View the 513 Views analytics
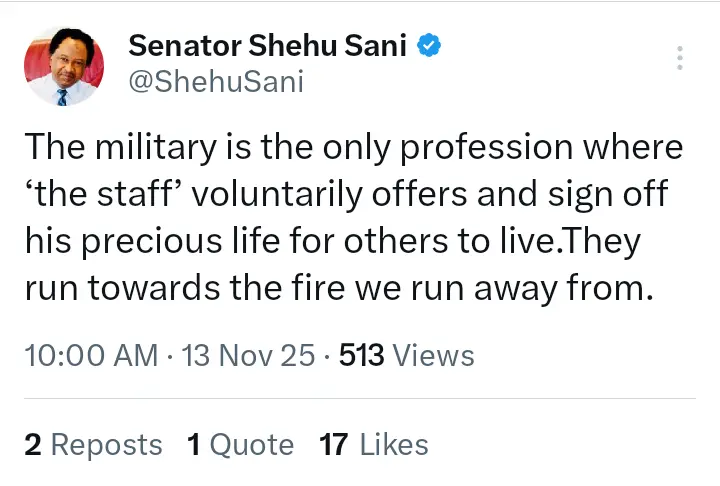Image resolution: width=720 pixels, height=486 pixels. [406, 355]
